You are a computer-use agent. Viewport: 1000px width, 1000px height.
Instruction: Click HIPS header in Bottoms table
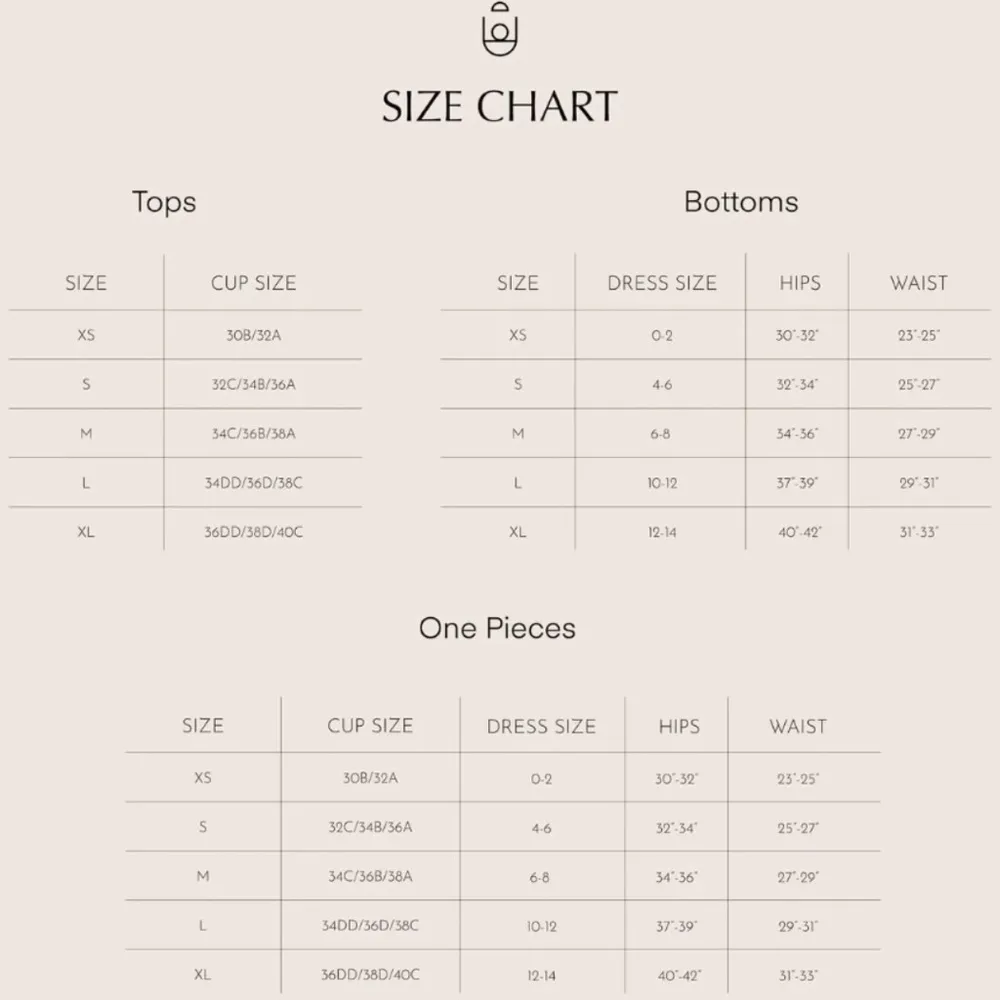(x=799, y=283)
